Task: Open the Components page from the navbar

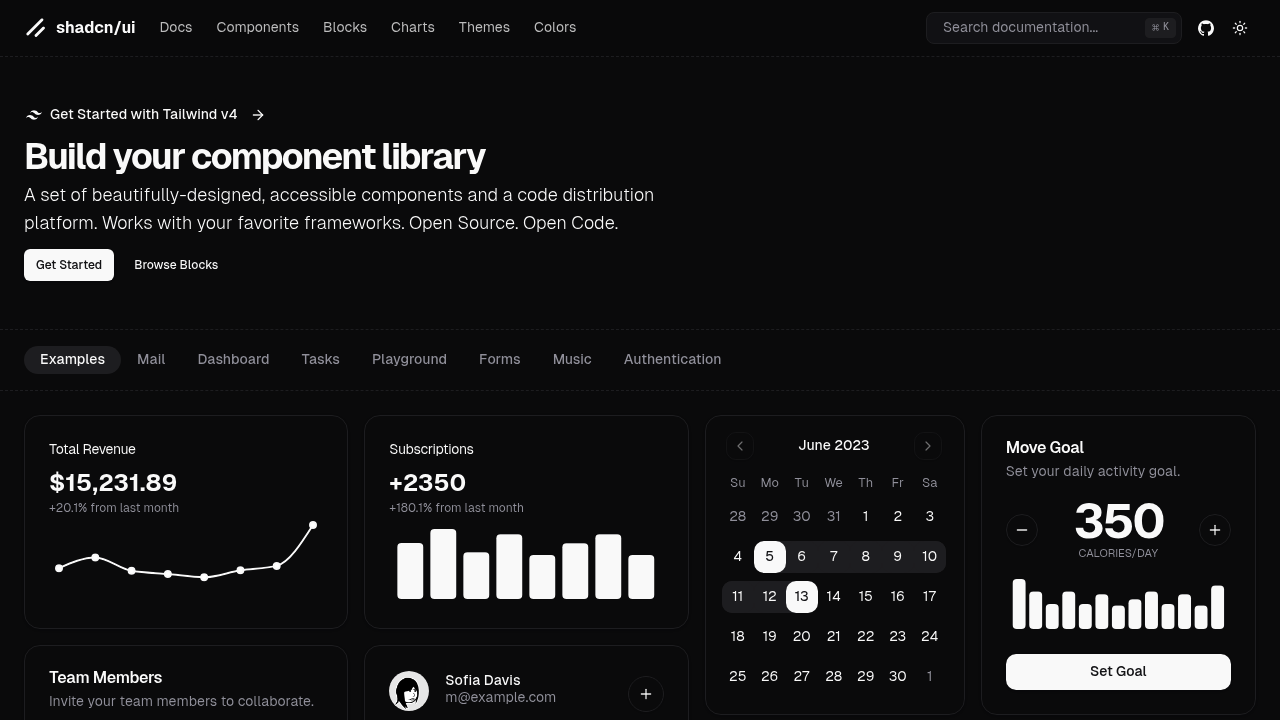Action: click(257, 27)
